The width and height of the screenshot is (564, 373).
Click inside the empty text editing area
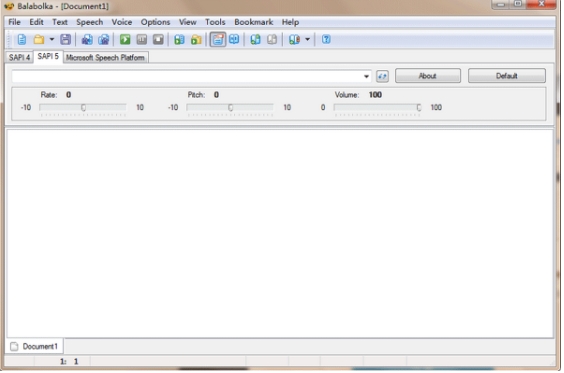pos(280,234)
